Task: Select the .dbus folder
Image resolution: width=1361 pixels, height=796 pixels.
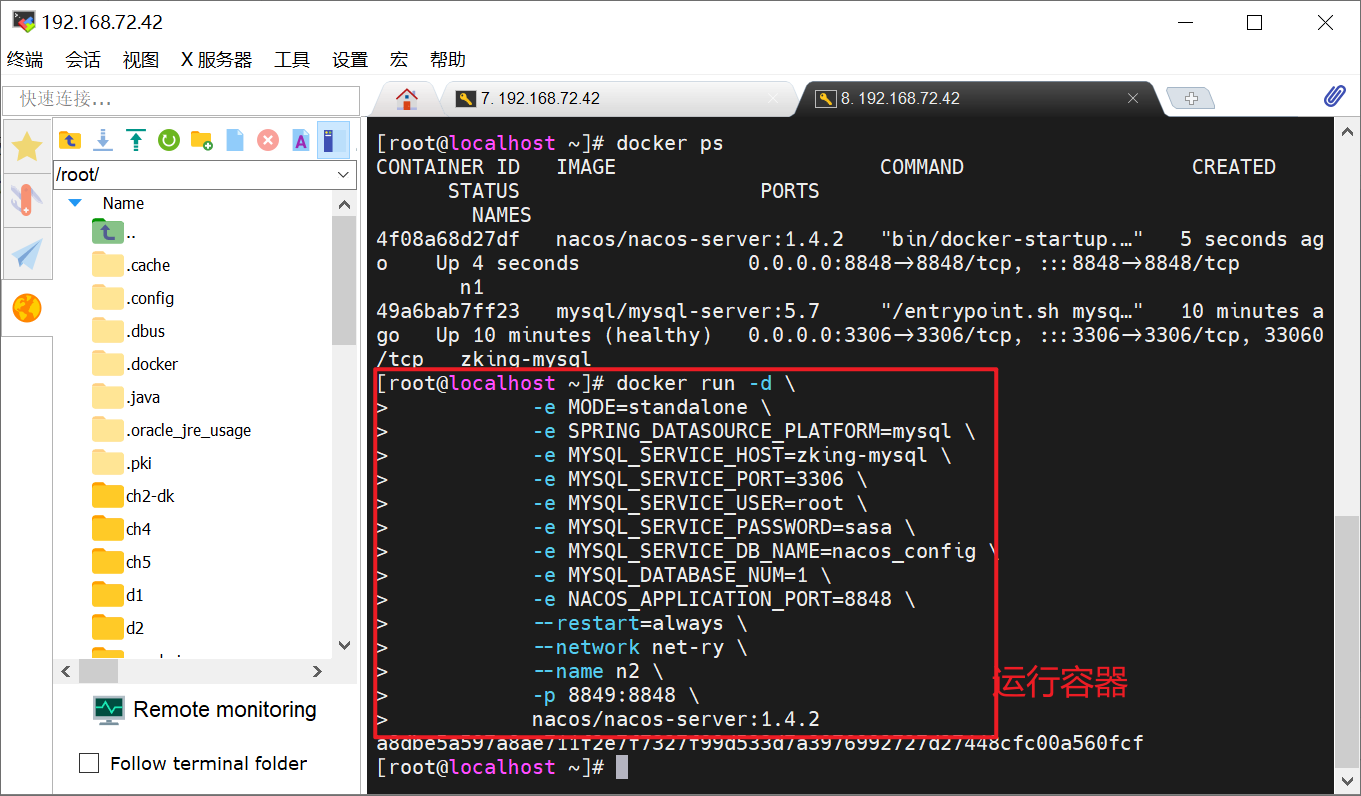Action: coord(128,331)
